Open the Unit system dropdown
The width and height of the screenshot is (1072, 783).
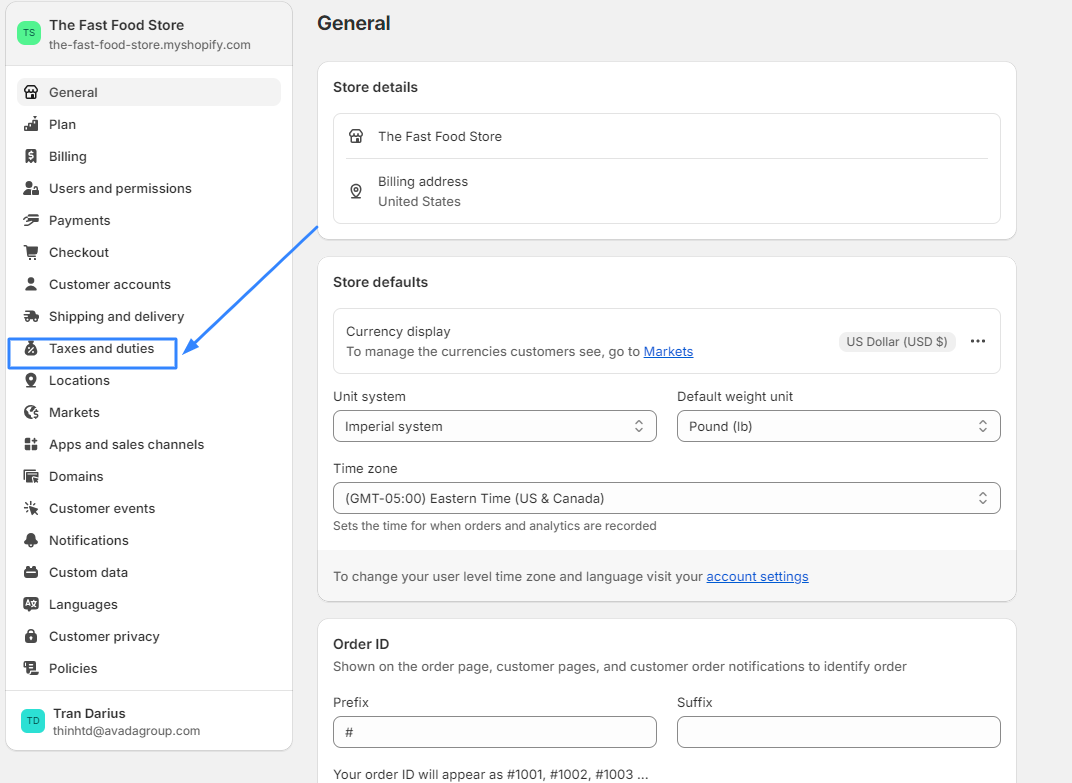[494, 425]
